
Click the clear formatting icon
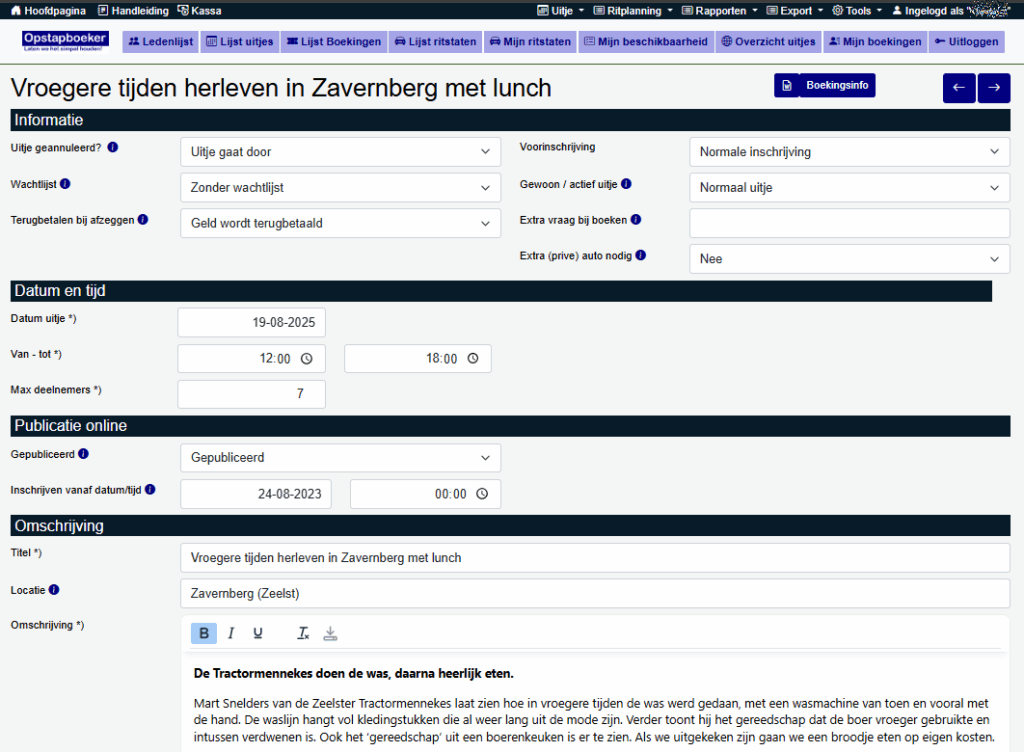click(x=304, y=633)
